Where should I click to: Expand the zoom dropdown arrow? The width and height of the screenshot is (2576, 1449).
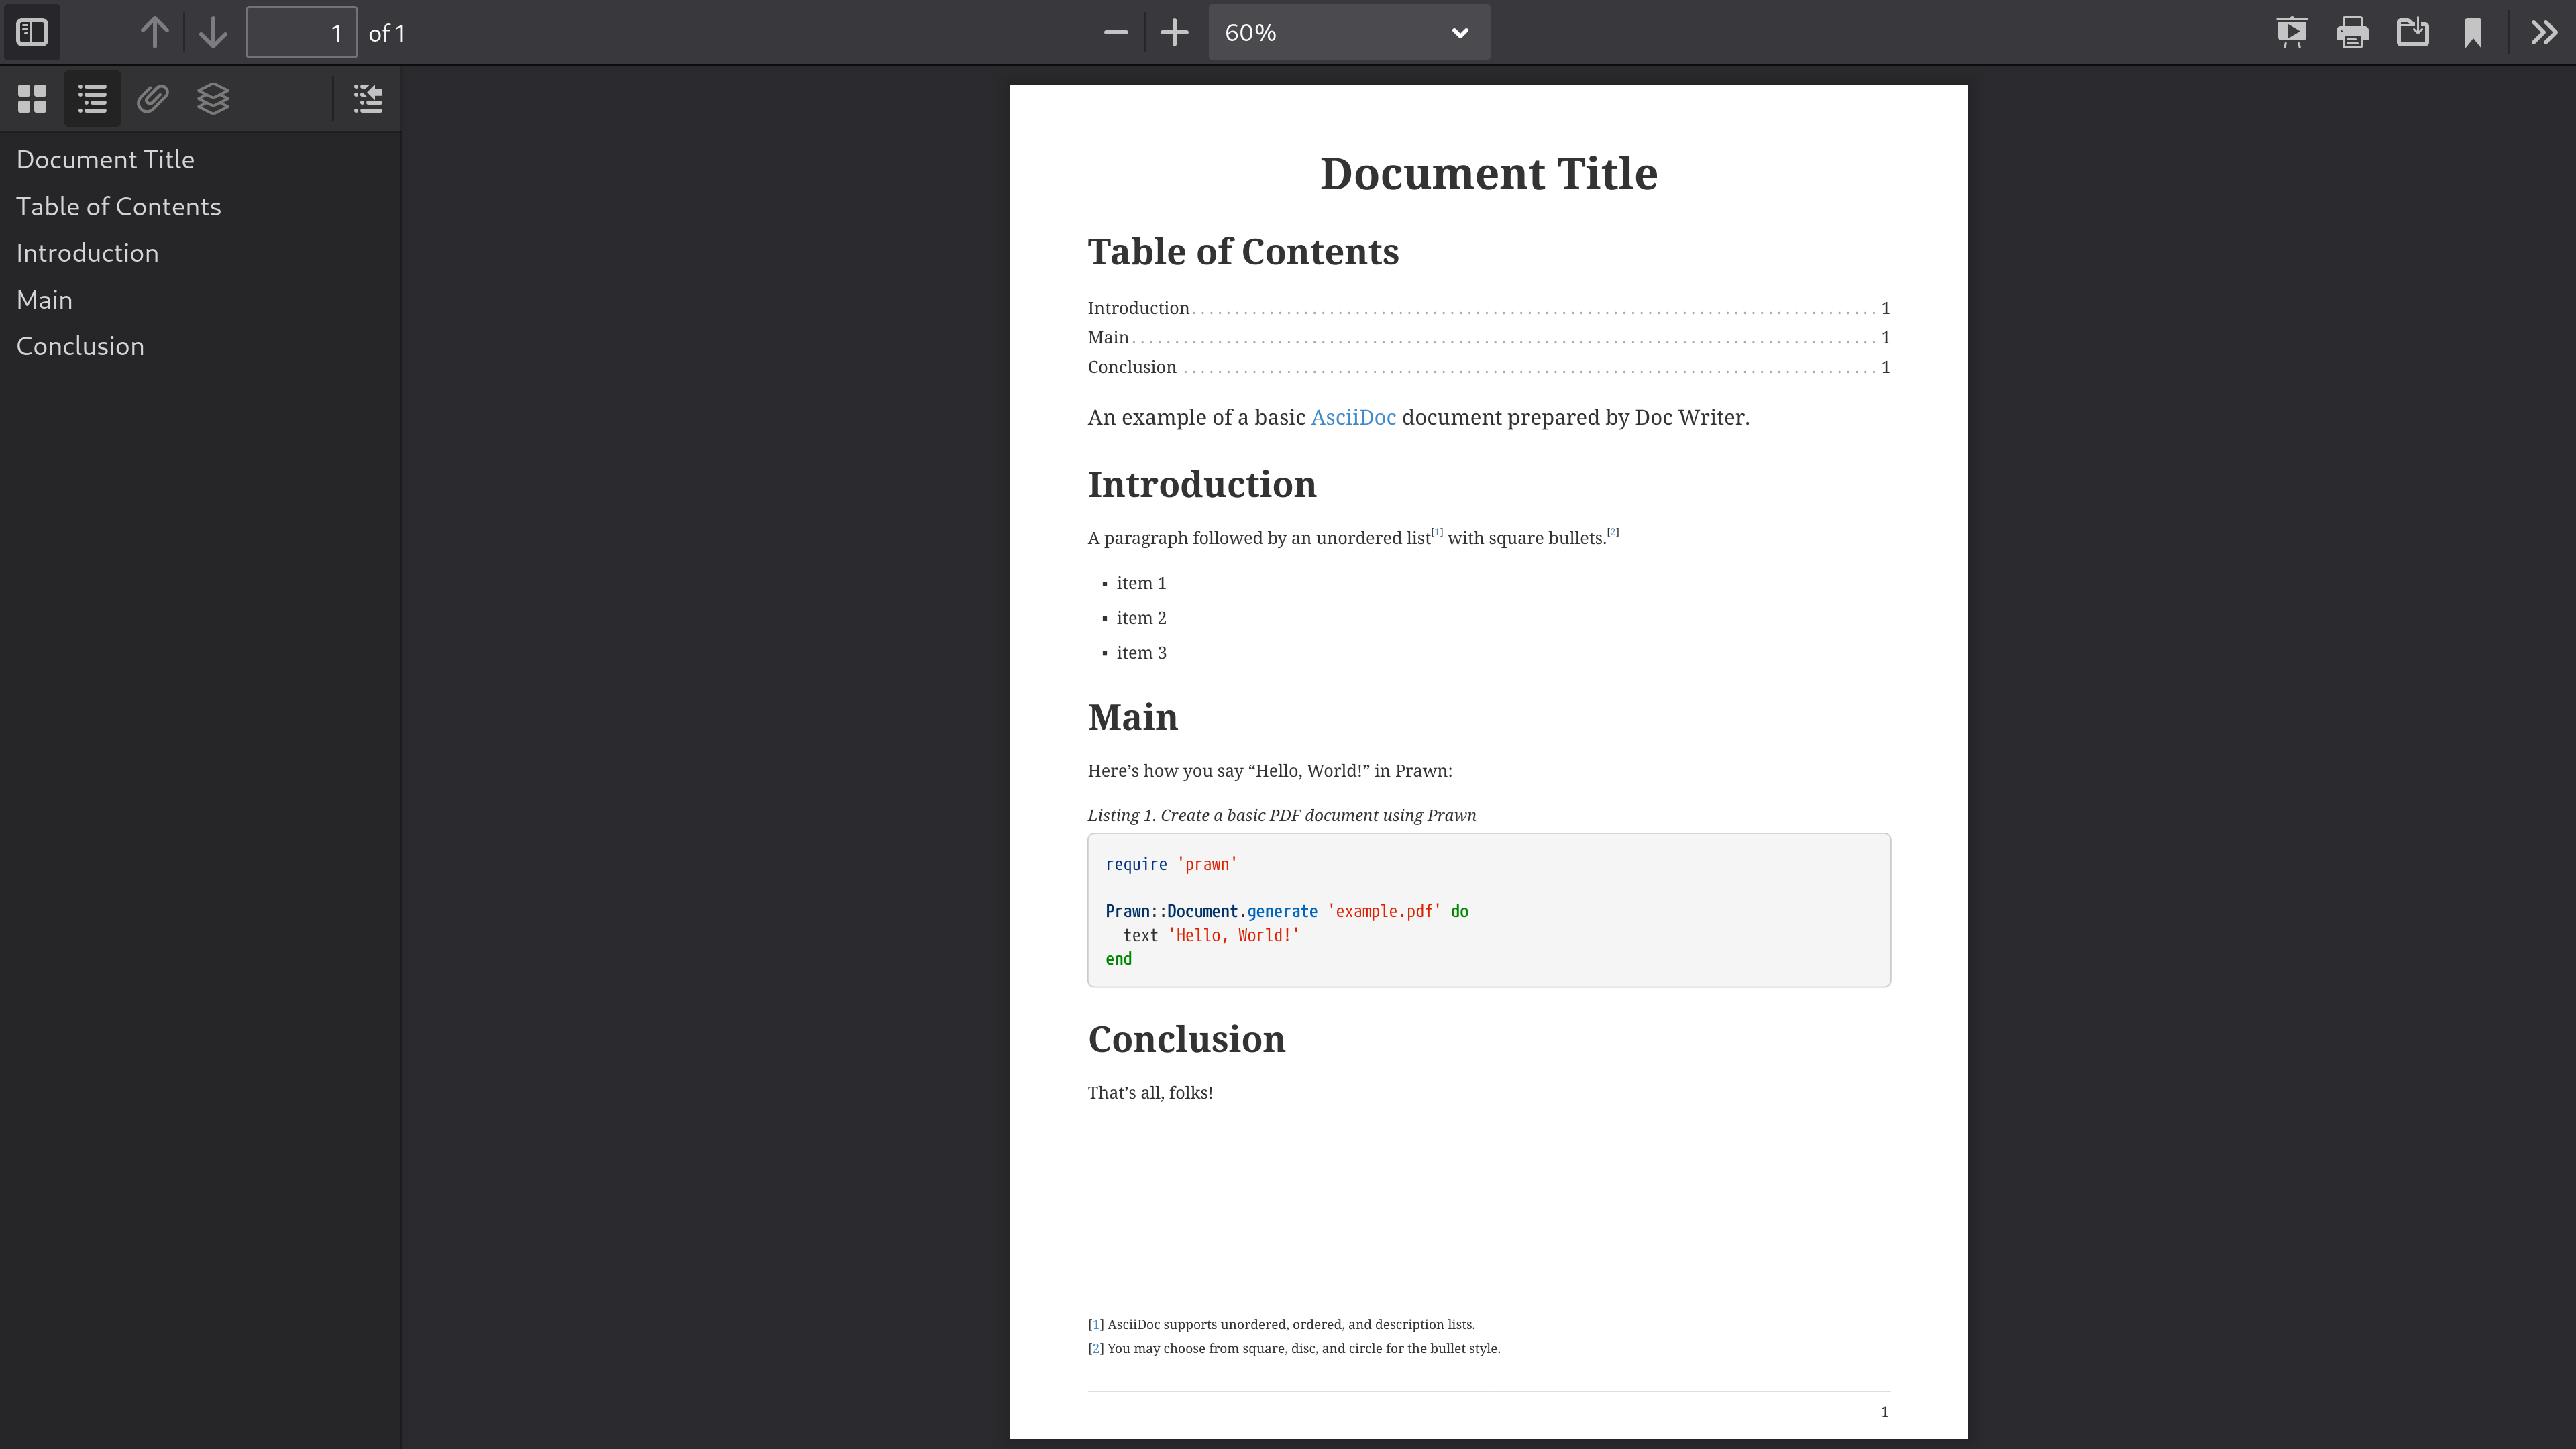click(1460, 32)
